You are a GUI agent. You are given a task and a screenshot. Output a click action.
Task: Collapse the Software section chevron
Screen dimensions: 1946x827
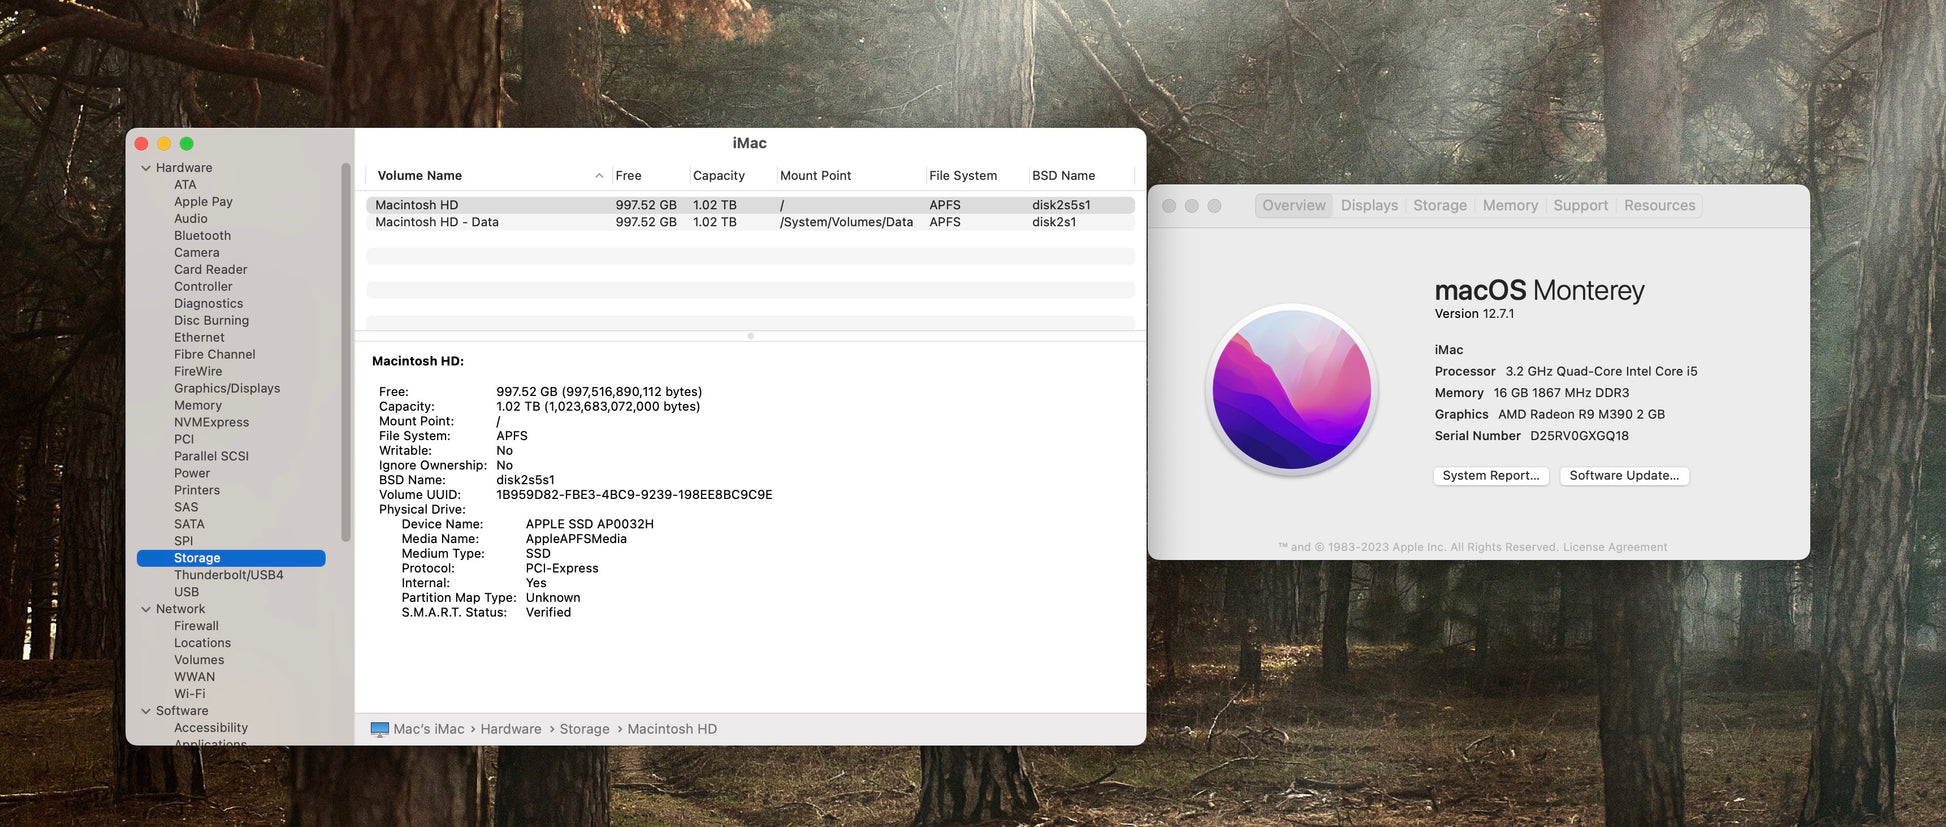tap(146, 711)
